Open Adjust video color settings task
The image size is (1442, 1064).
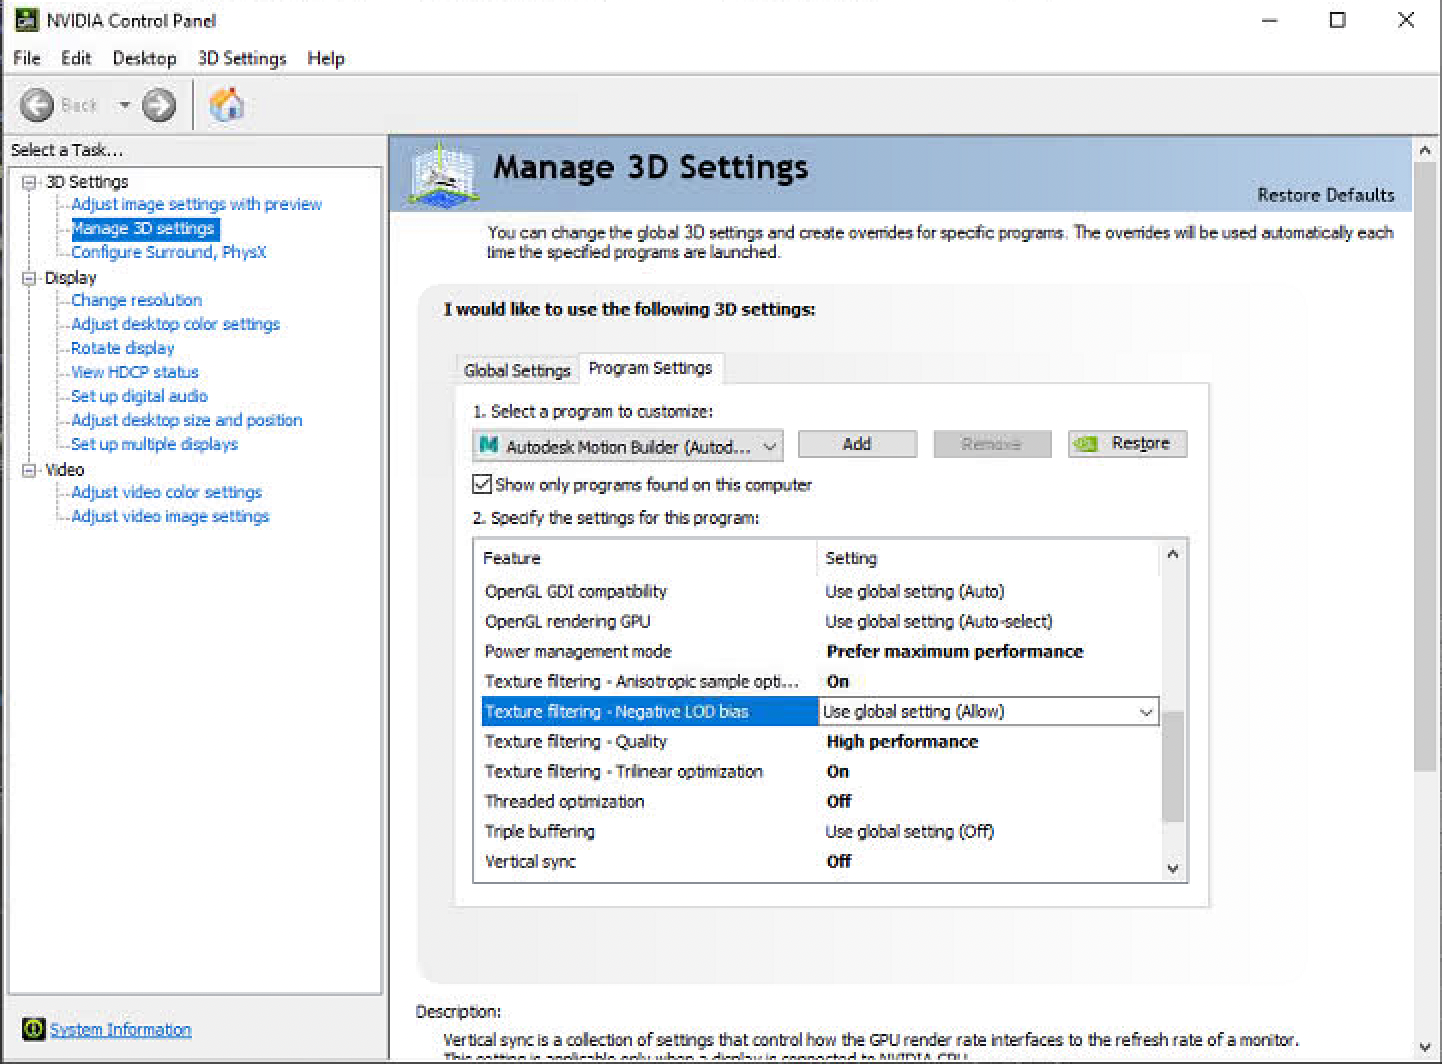166,492
